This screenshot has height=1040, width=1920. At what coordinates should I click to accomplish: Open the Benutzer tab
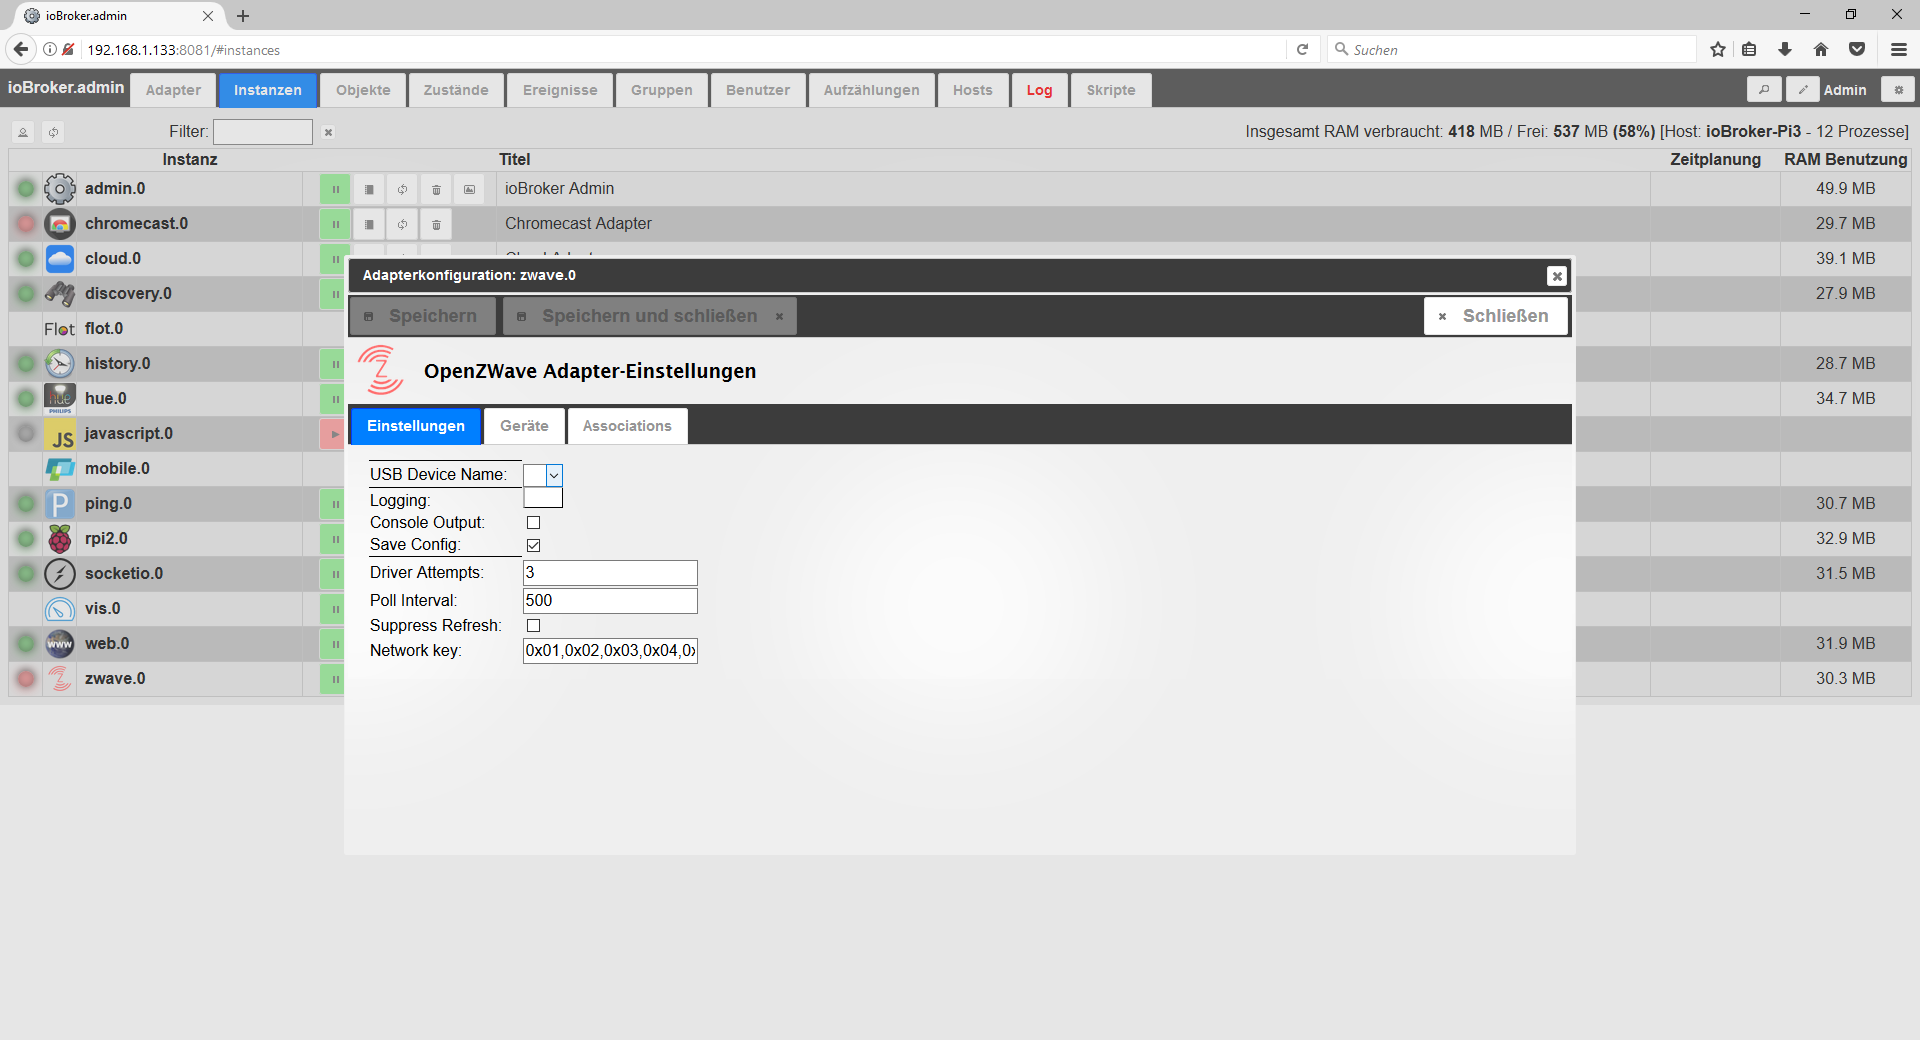point(758,90)
